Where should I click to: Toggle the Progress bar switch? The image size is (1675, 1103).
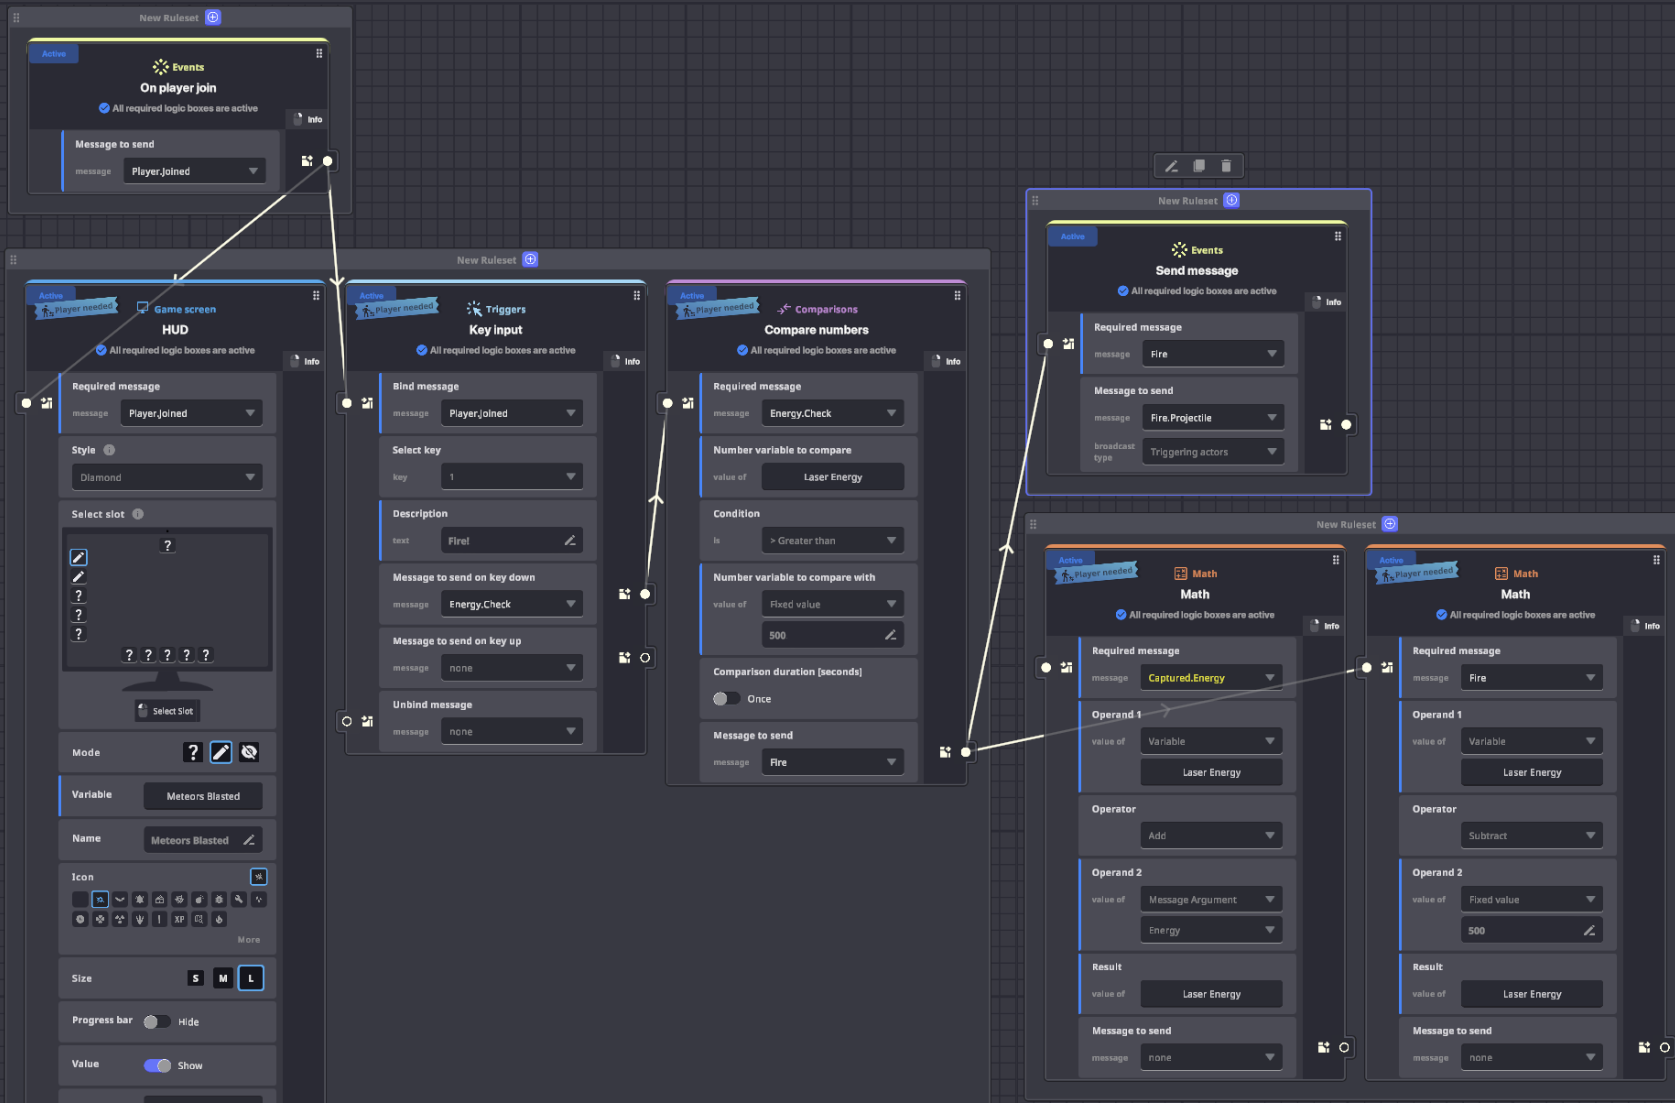(x=156, y=1021)
